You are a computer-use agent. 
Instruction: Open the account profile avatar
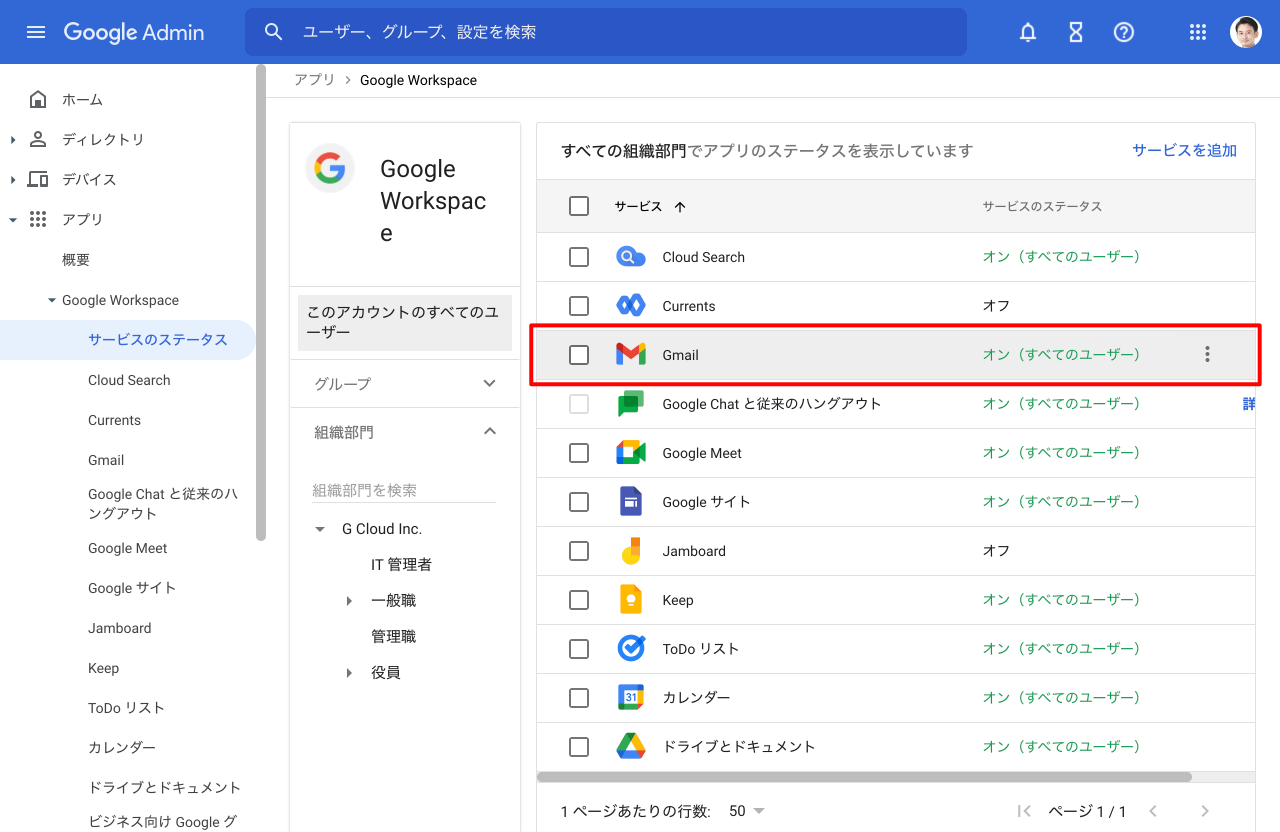[1246, 32]
